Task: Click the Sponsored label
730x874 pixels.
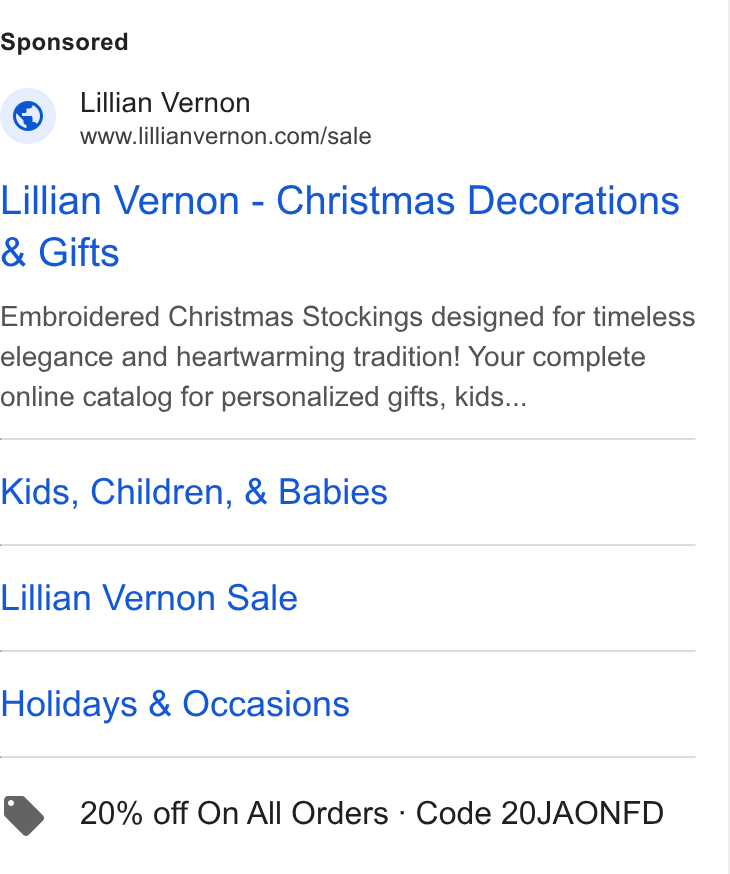Action: [x=64, y=42]
